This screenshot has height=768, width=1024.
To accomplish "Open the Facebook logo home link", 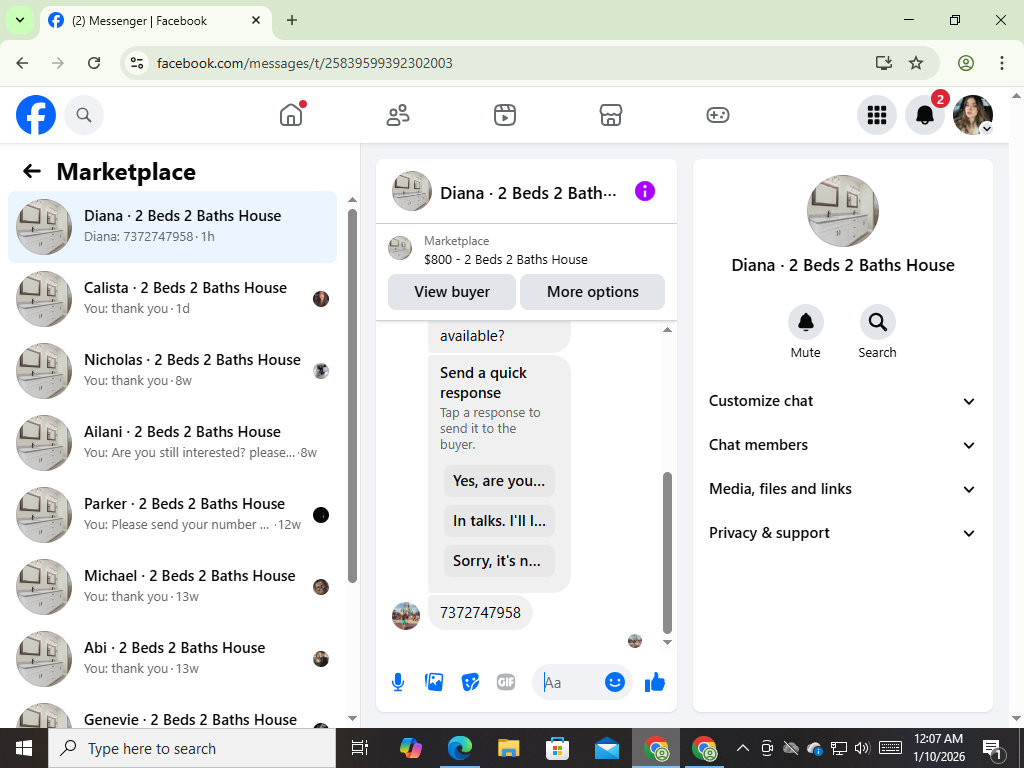I will click(x=36, y=115).
